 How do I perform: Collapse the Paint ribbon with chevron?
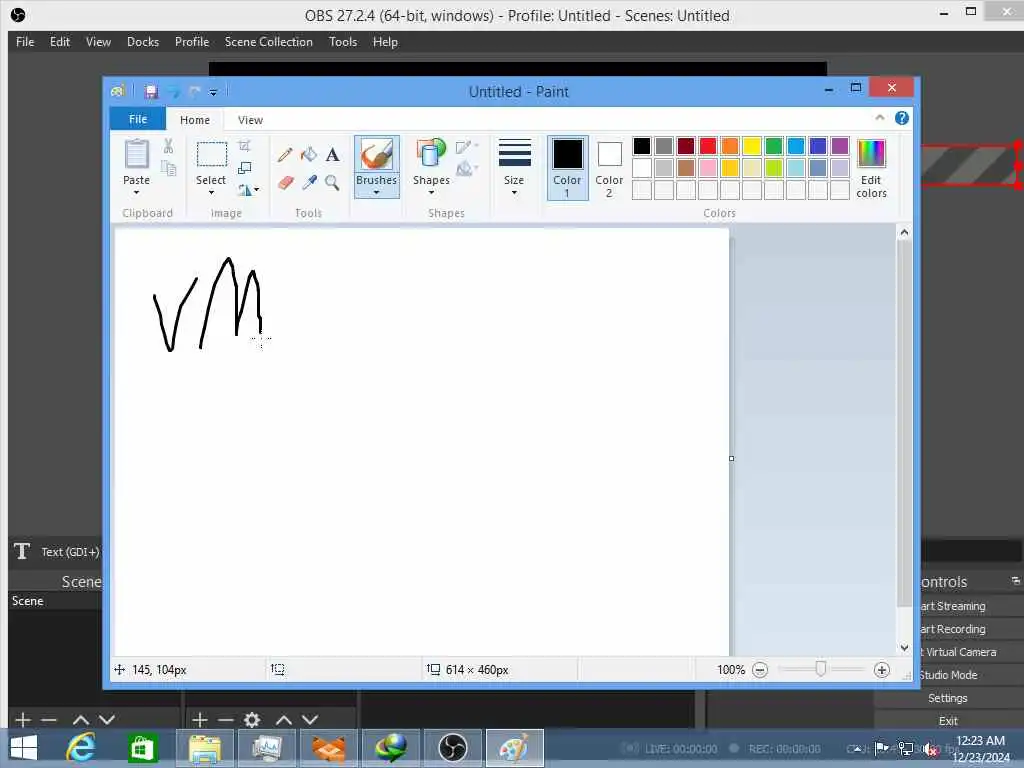coord(880,118)
